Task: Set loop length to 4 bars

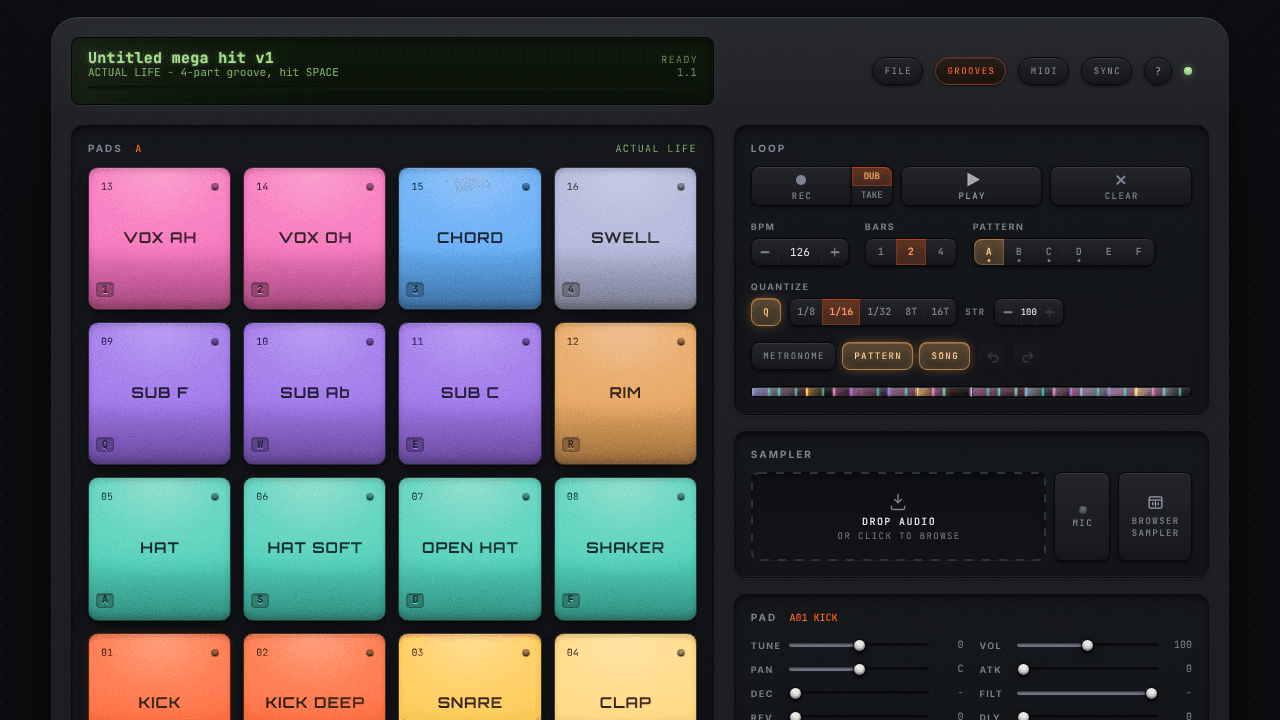Action: tap(940, 252)
